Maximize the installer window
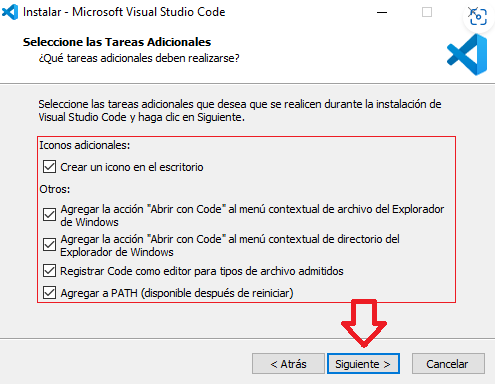 (x=427, y=12)
